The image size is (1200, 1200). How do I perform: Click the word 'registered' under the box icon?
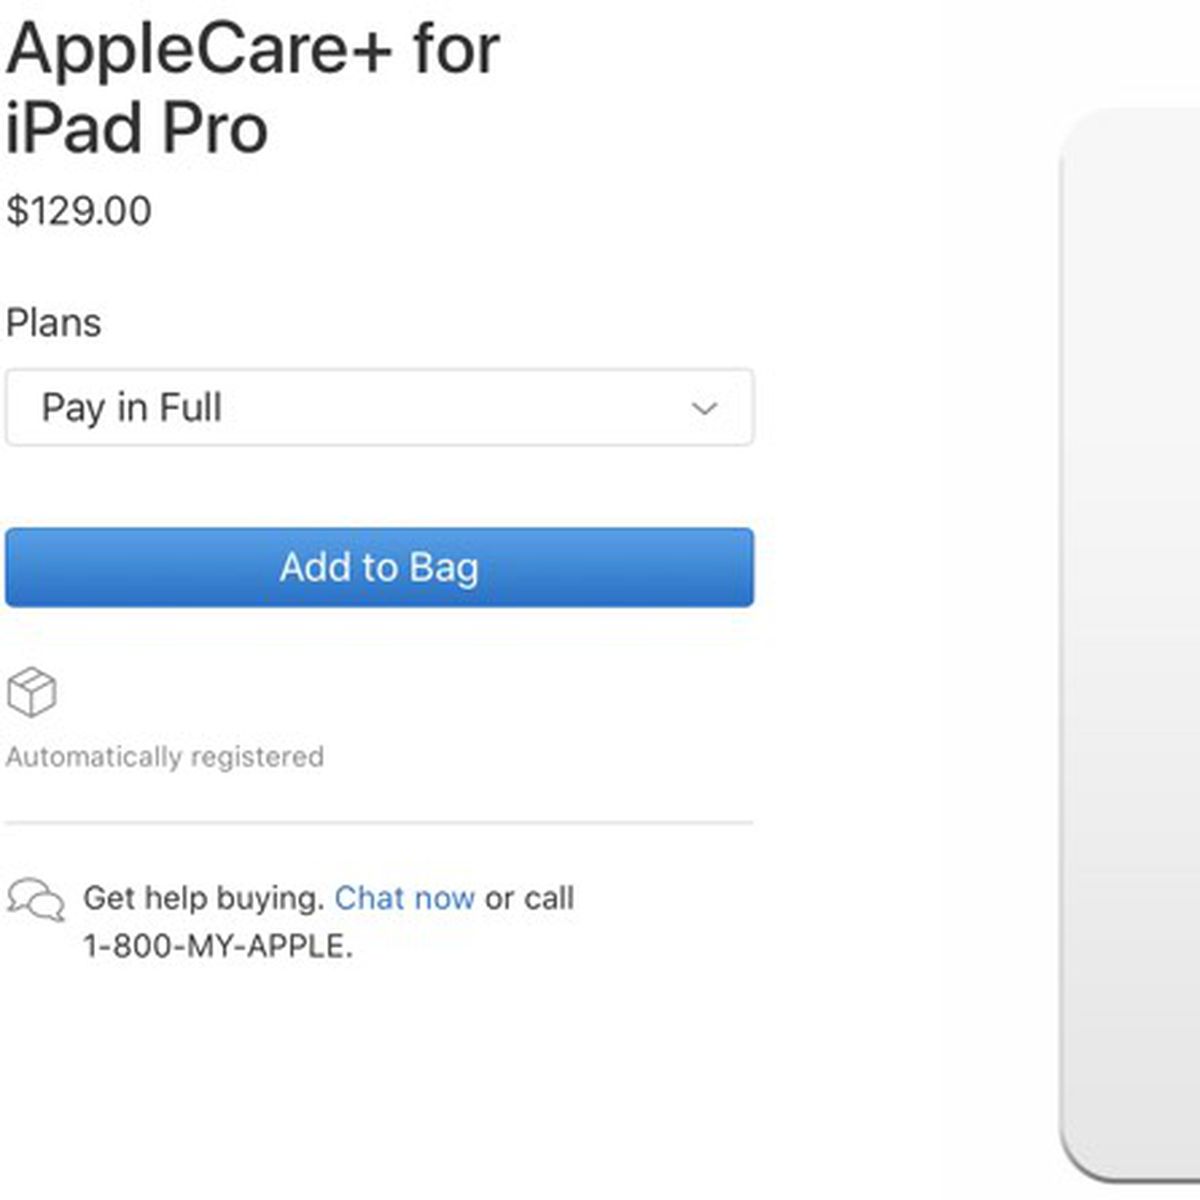[x=257, y=757]
